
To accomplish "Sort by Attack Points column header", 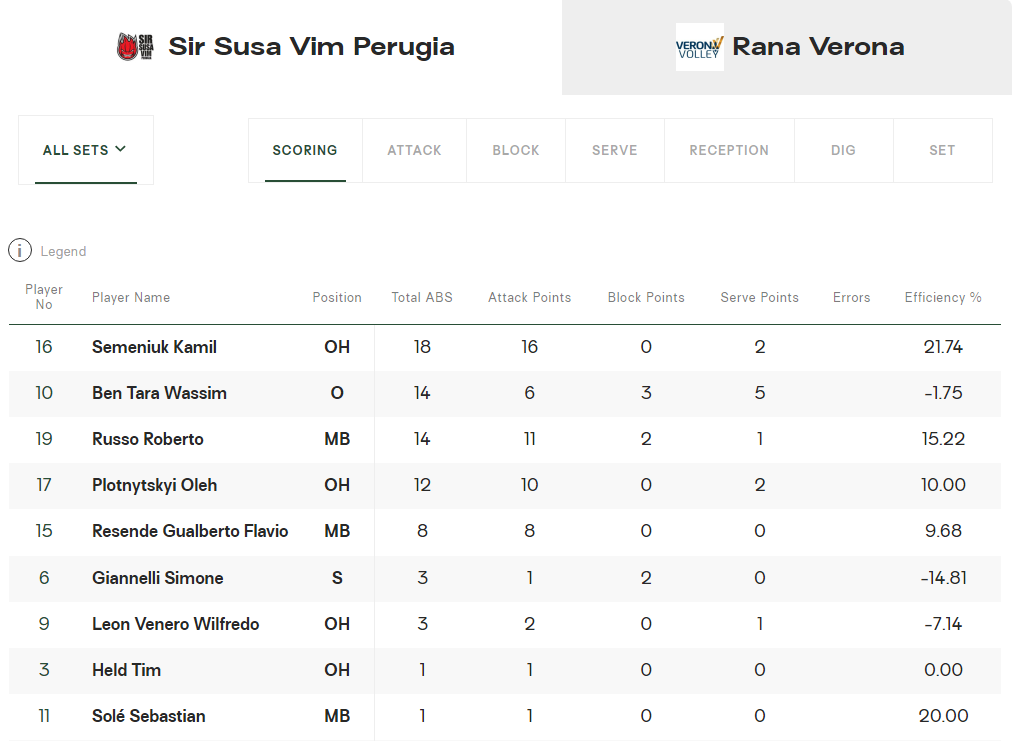I will click(x=529, y=297).
